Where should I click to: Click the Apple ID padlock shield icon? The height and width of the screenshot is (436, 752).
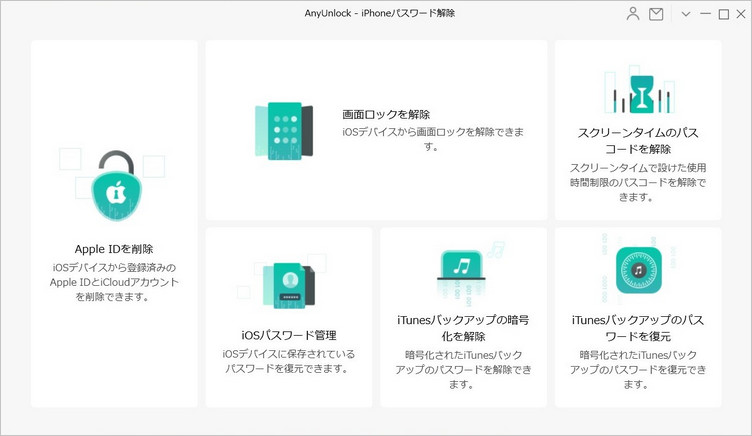tap(116, 186)
